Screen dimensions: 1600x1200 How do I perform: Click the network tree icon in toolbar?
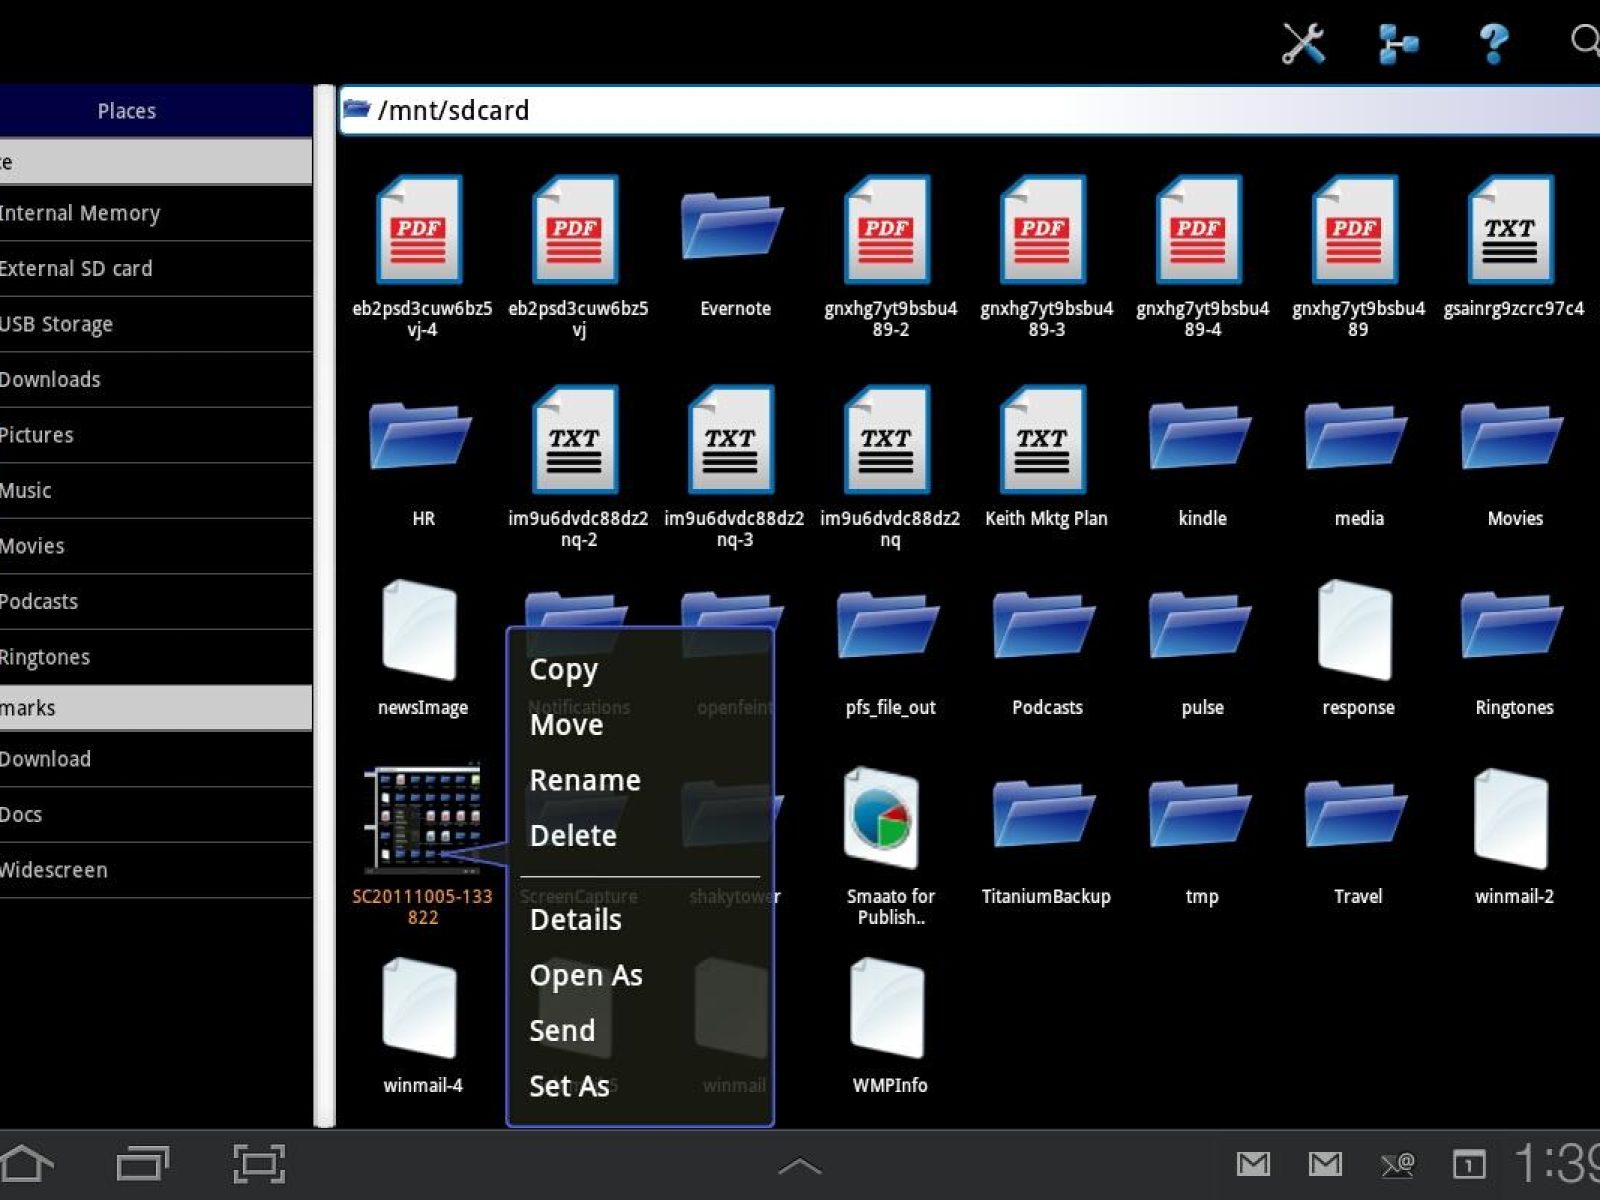pos(1397,44)
